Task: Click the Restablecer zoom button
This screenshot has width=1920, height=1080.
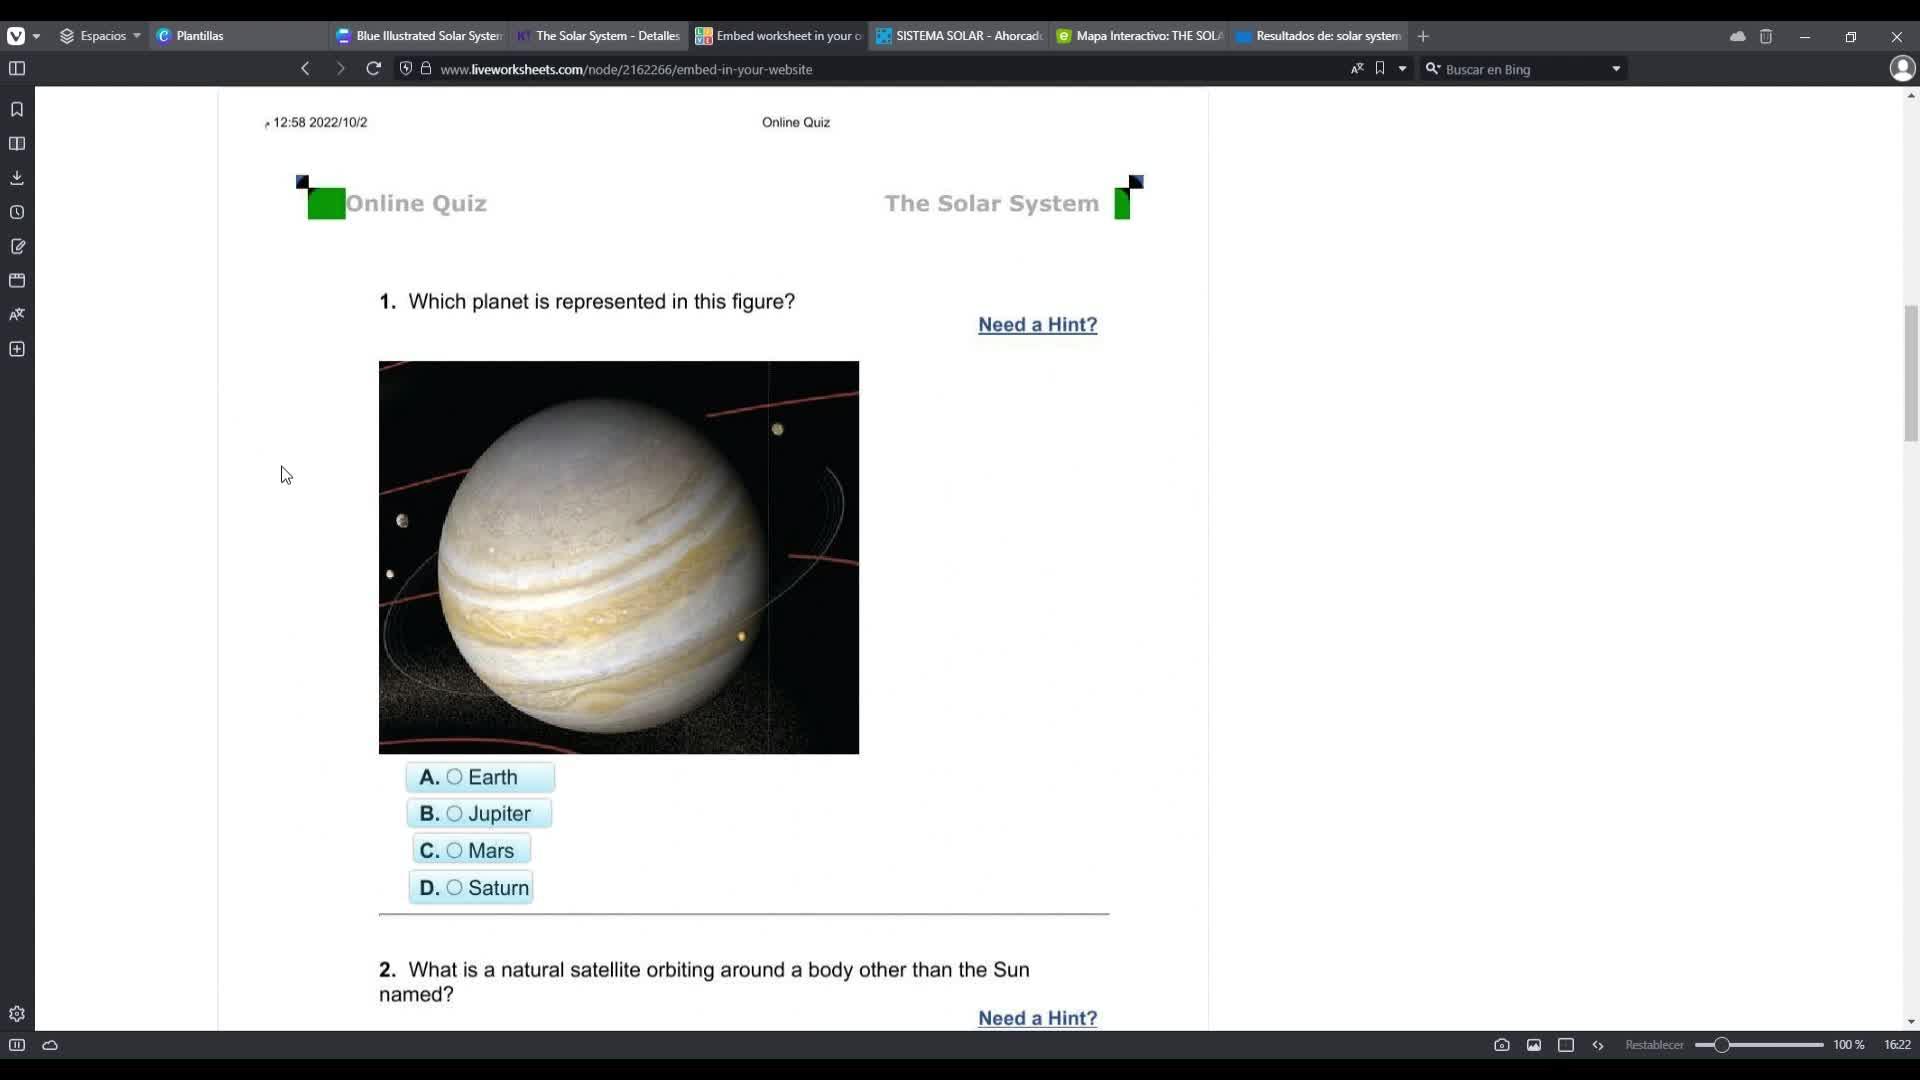Action: click(x=1654, y=1045)
